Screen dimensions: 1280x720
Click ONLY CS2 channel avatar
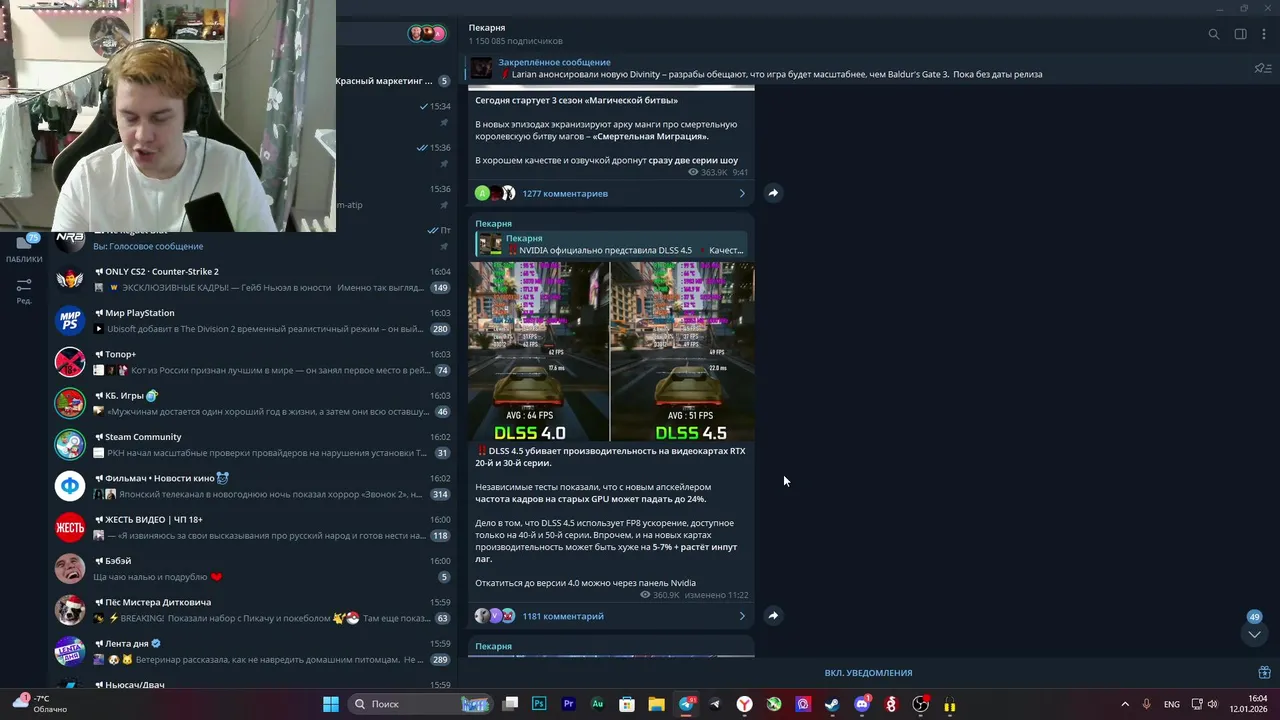click(70, 280)
